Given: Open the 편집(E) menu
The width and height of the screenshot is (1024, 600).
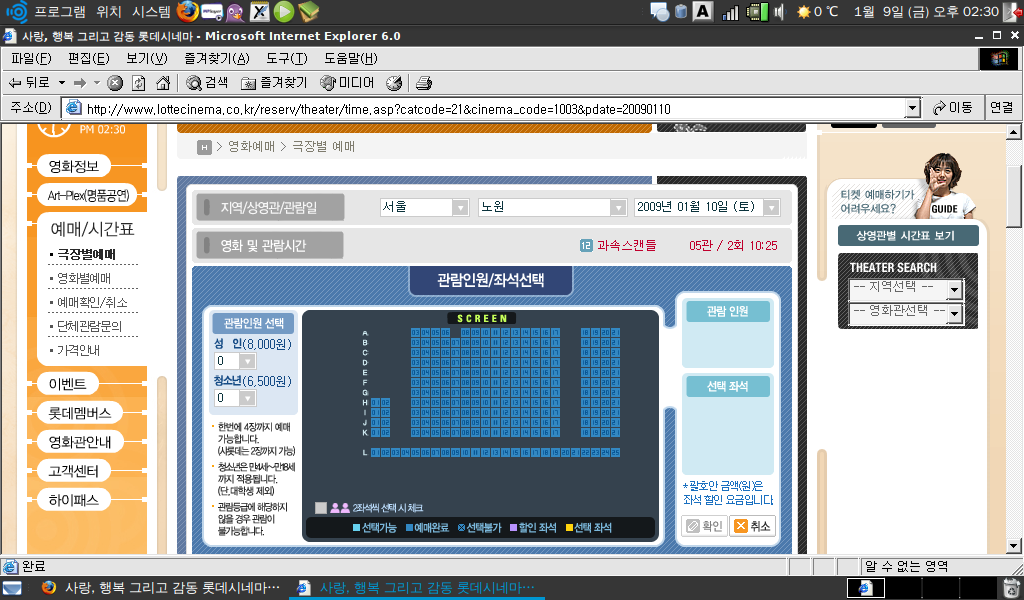Looking at the screenshot, I should (89, 59).
